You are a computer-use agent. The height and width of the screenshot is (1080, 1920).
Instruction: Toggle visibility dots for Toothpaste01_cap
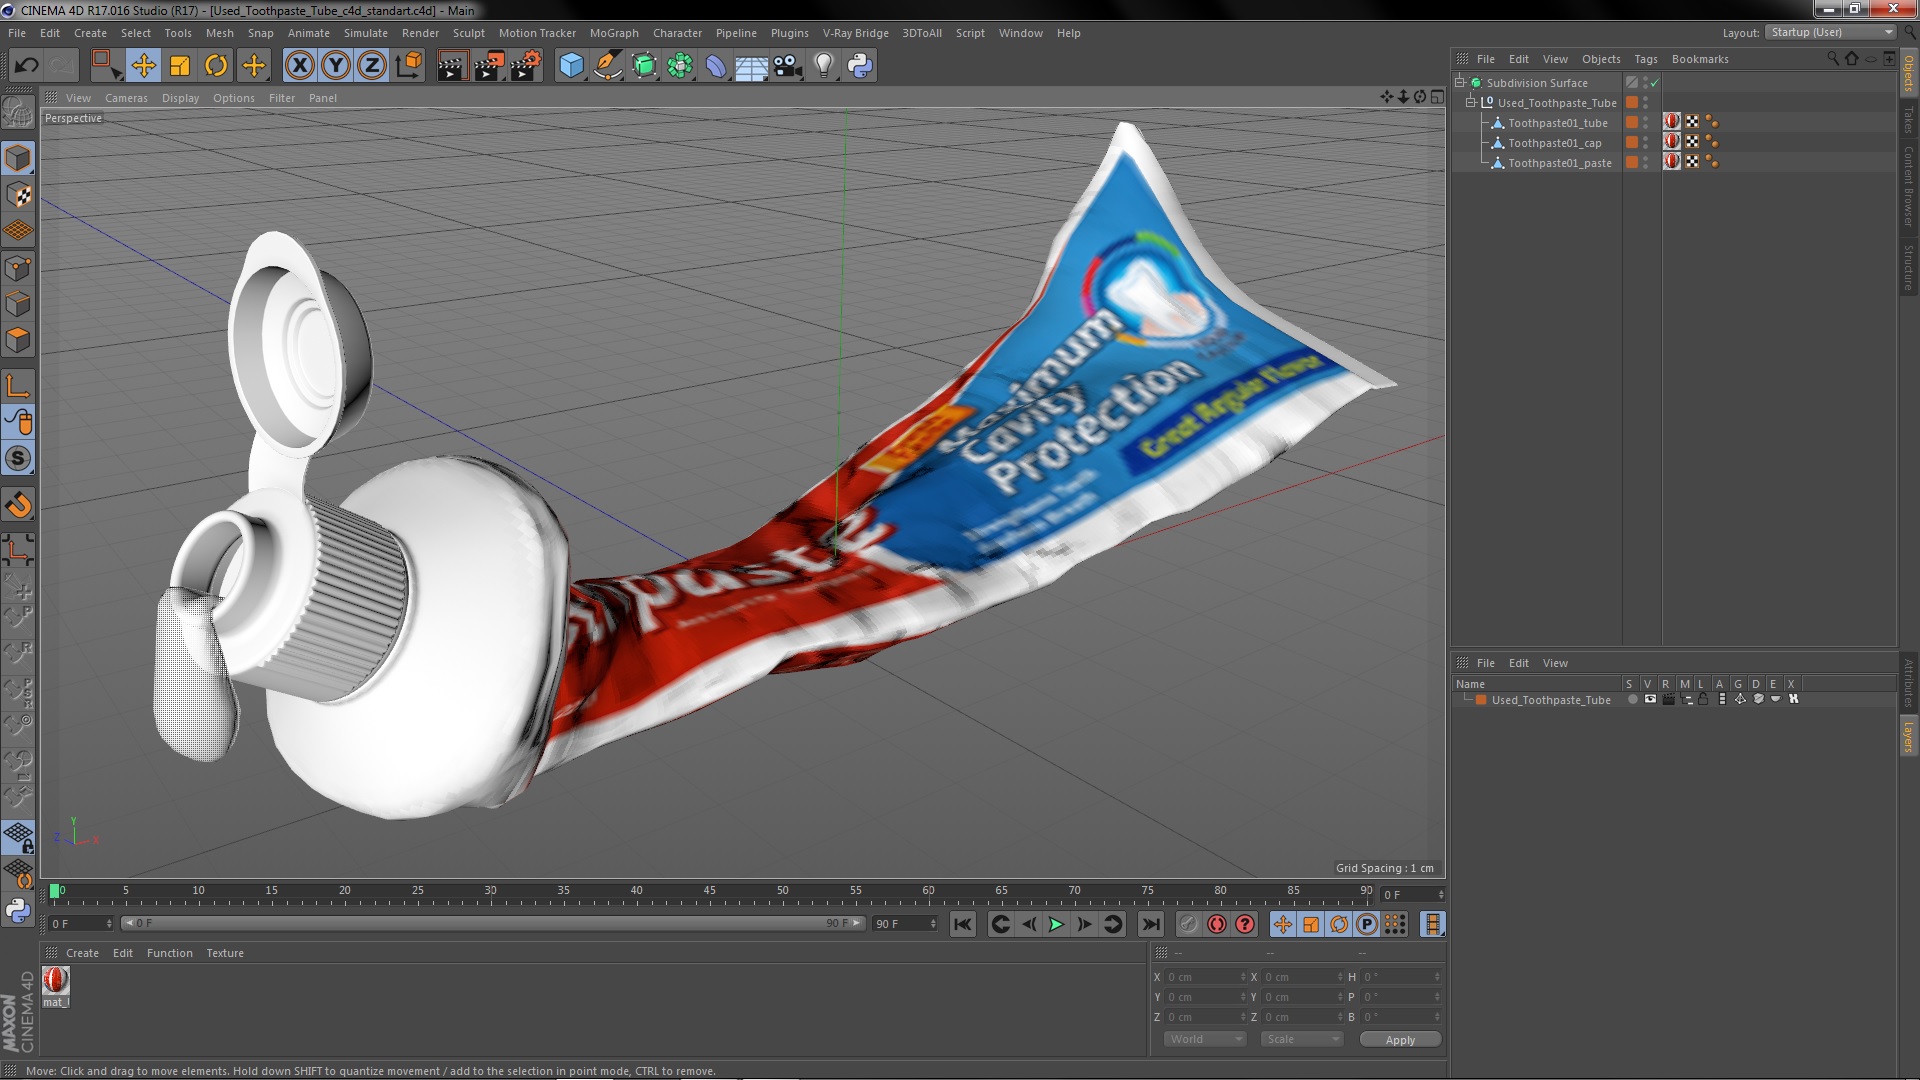point(1646,142)
